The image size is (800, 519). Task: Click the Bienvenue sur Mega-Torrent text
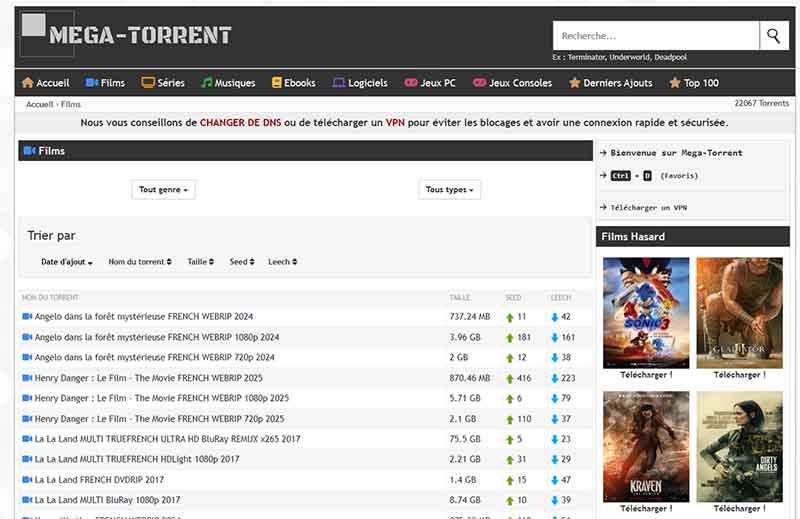(677, 153)
